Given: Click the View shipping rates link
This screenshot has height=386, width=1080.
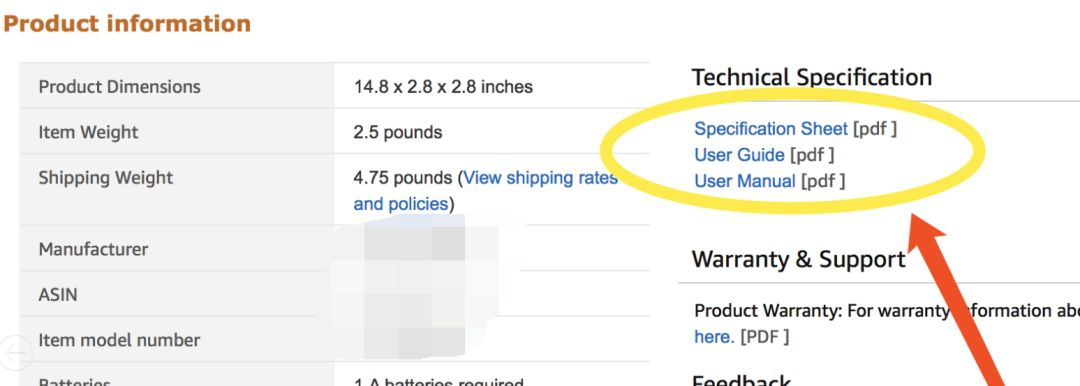Looking at the screenshot, I should pos(541,178).
